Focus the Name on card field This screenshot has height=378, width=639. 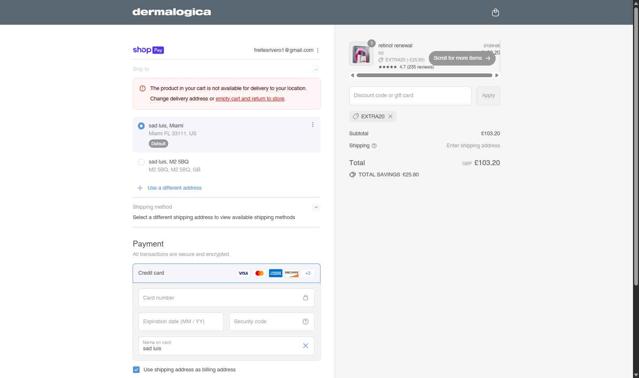(226, 345)
